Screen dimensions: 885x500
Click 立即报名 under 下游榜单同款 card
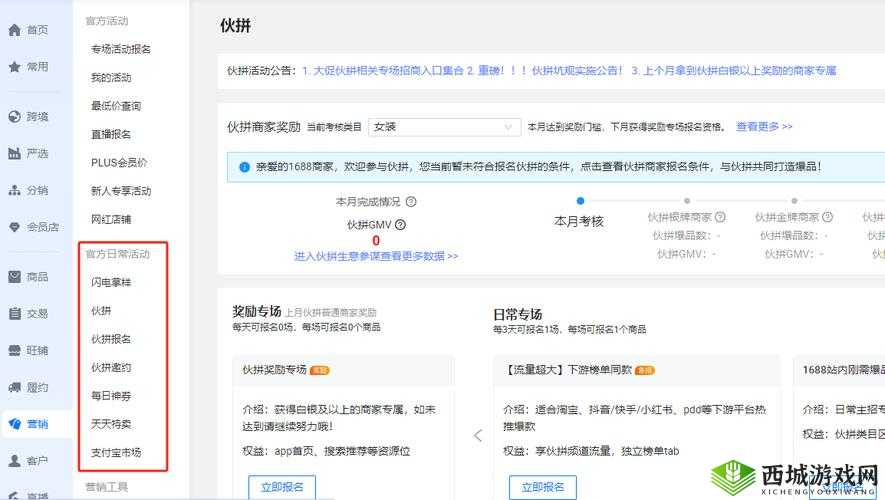pyautogui.click(x=542, y=487)
